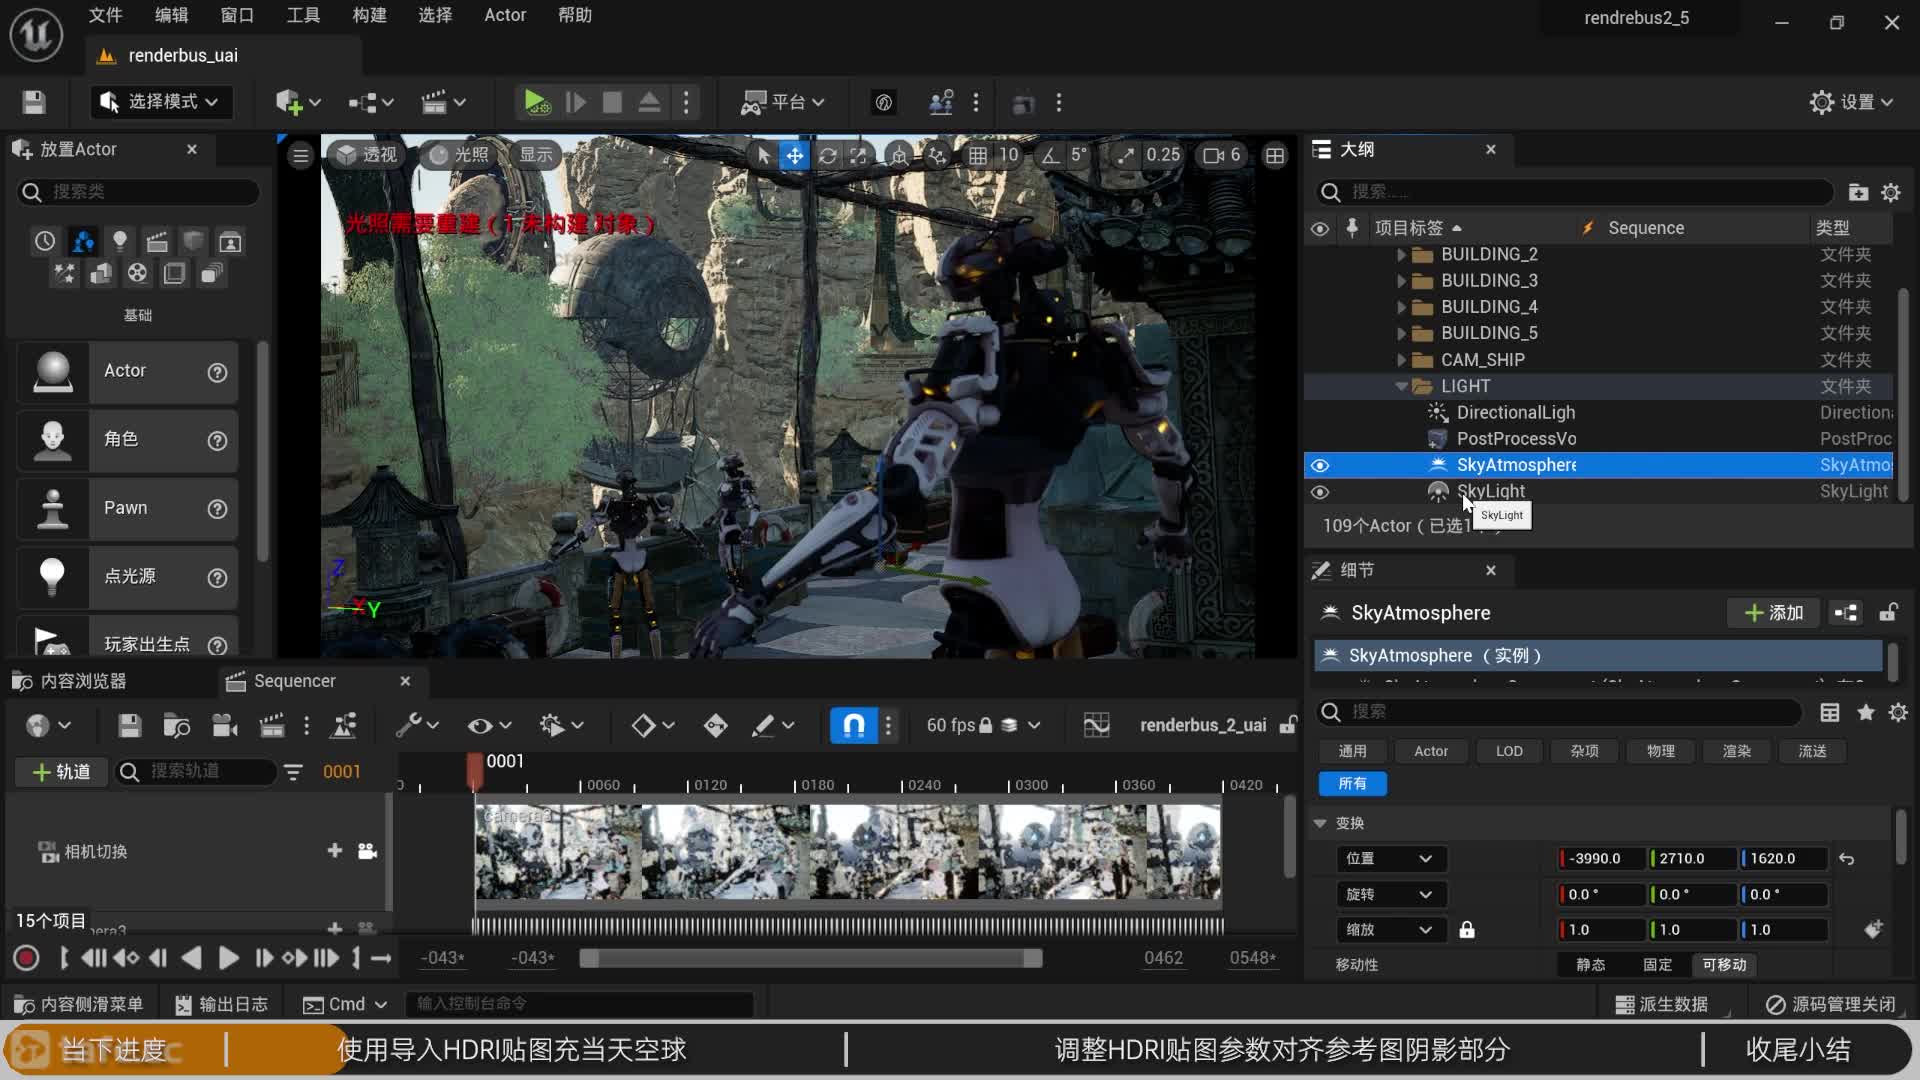This screenshot has height=1080, width=1920.
Task: Filter details by LOD category
Action: click(1509, 751)
